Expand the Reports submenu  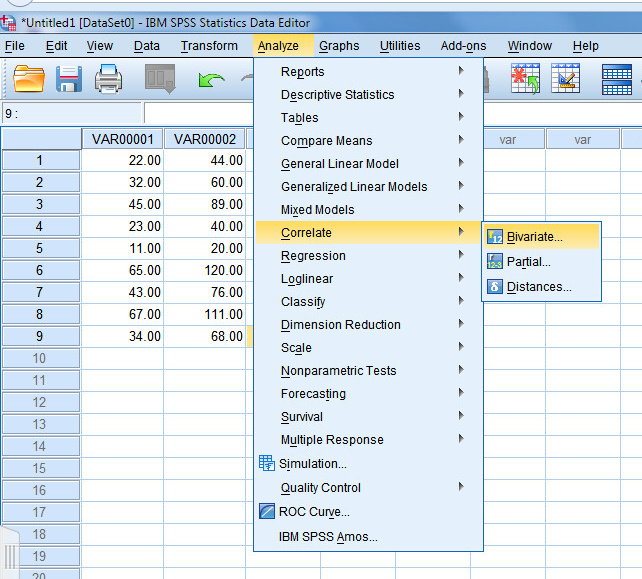[368, 72]
